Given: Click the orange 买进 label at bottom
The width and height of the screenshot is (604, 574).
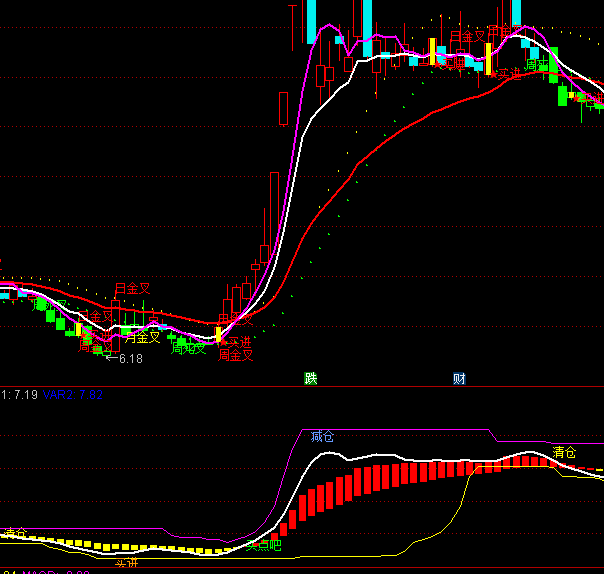Looking at the screenshot, I should click(x=126, y=565).
